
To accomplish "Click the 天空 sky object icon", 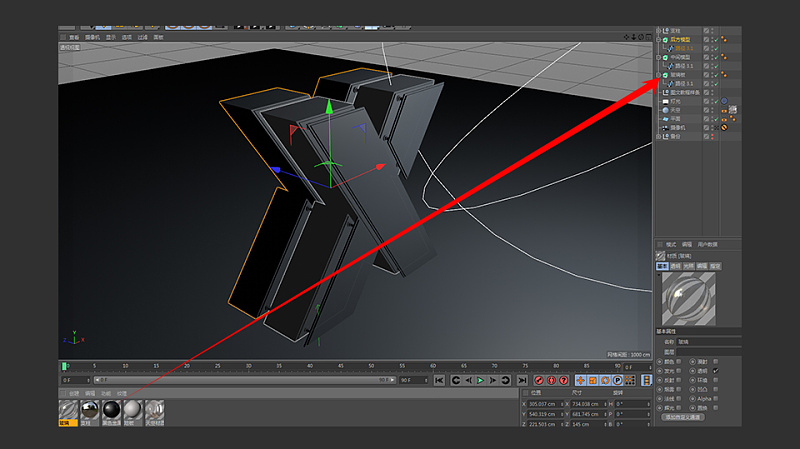I will tap(665, 110).
